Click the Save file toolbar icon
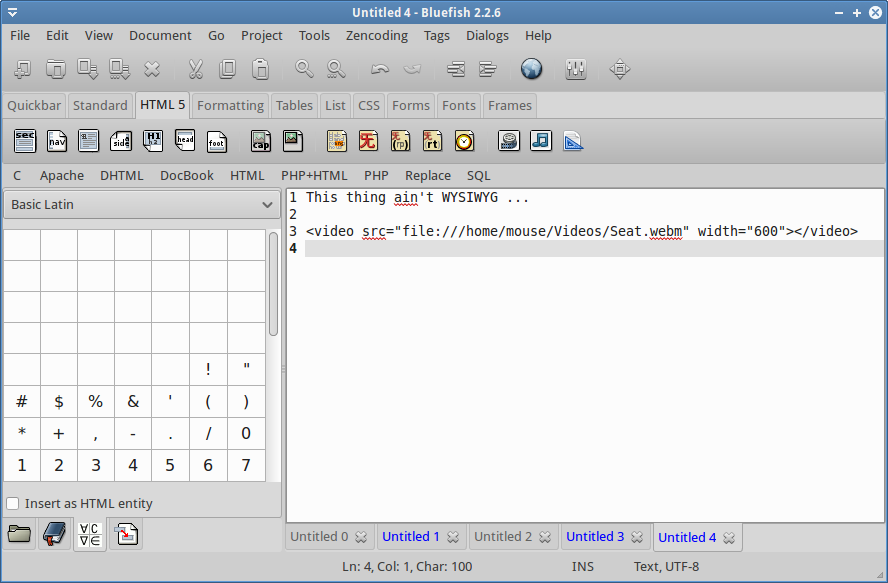The image size is (888, 583). click(x=88, y=69)
